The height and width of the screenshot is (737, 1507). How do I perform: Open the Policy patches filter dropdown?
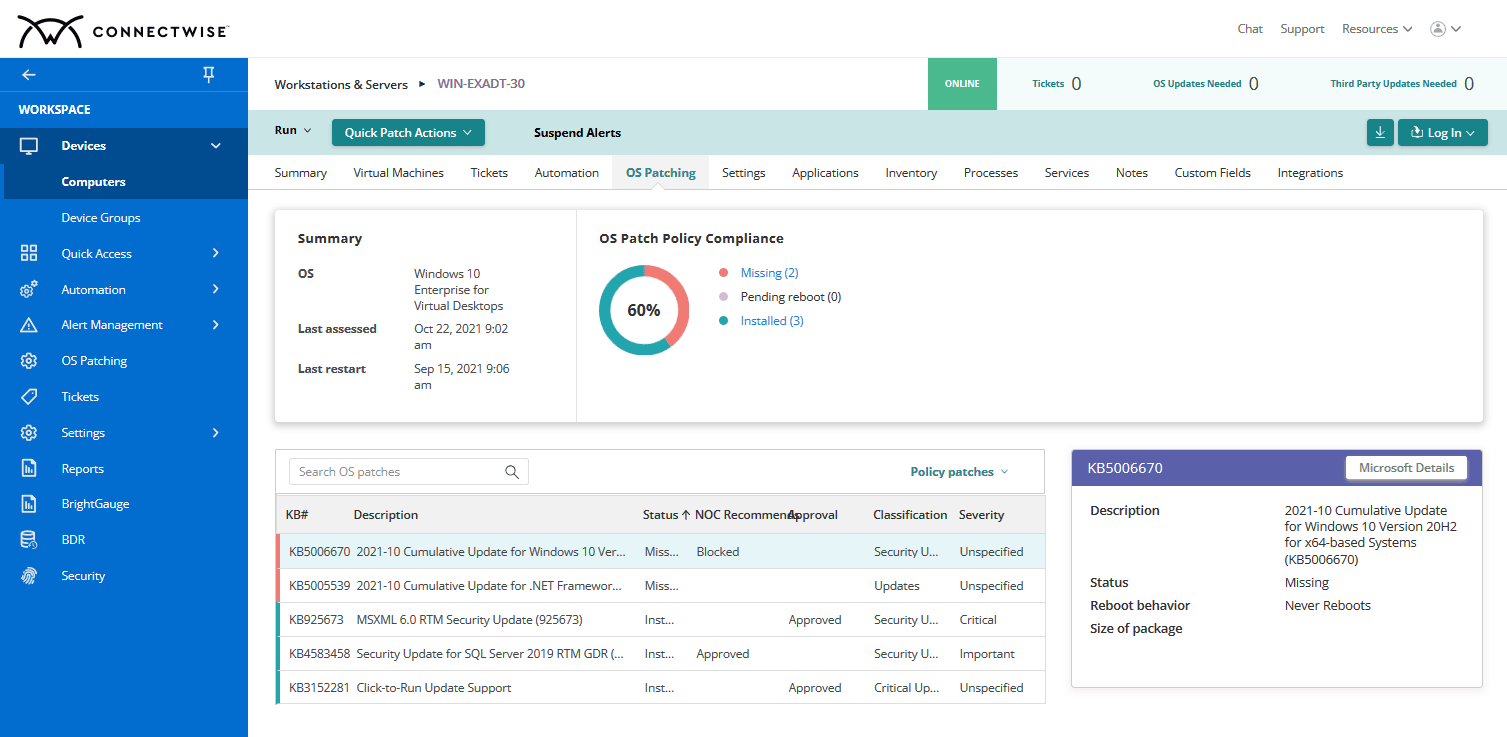(958, 471)
